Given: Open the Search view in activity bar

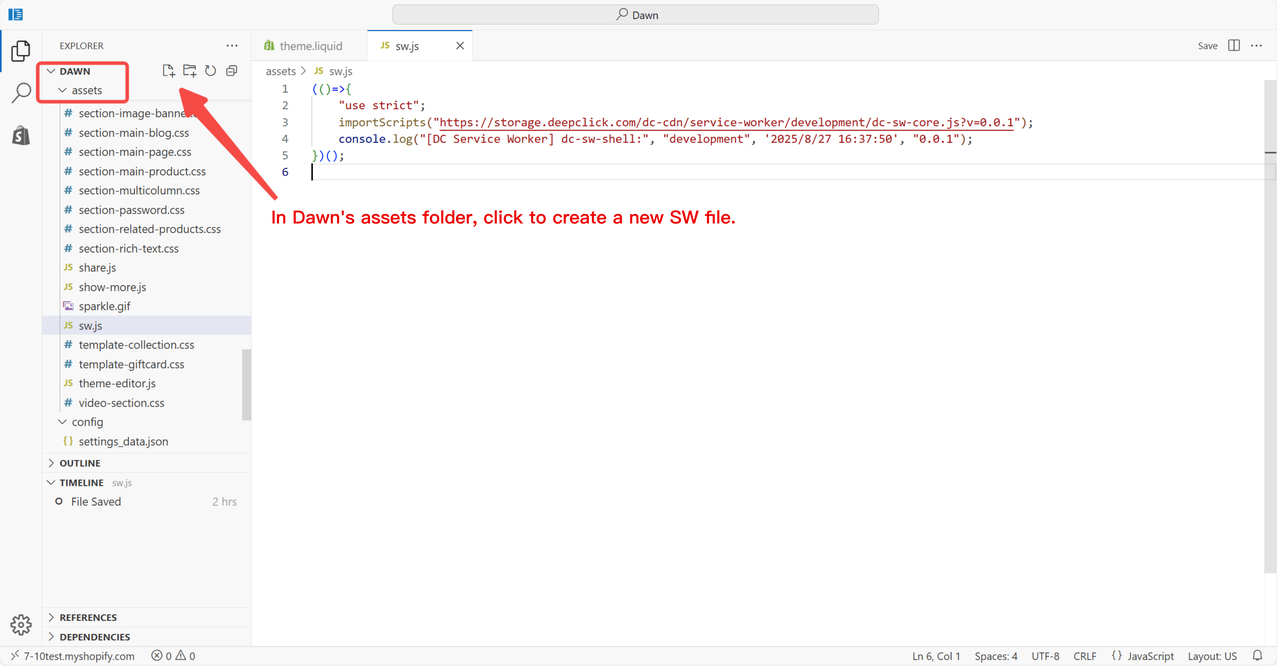Looking at the screenshot, I should pos(21,94).
